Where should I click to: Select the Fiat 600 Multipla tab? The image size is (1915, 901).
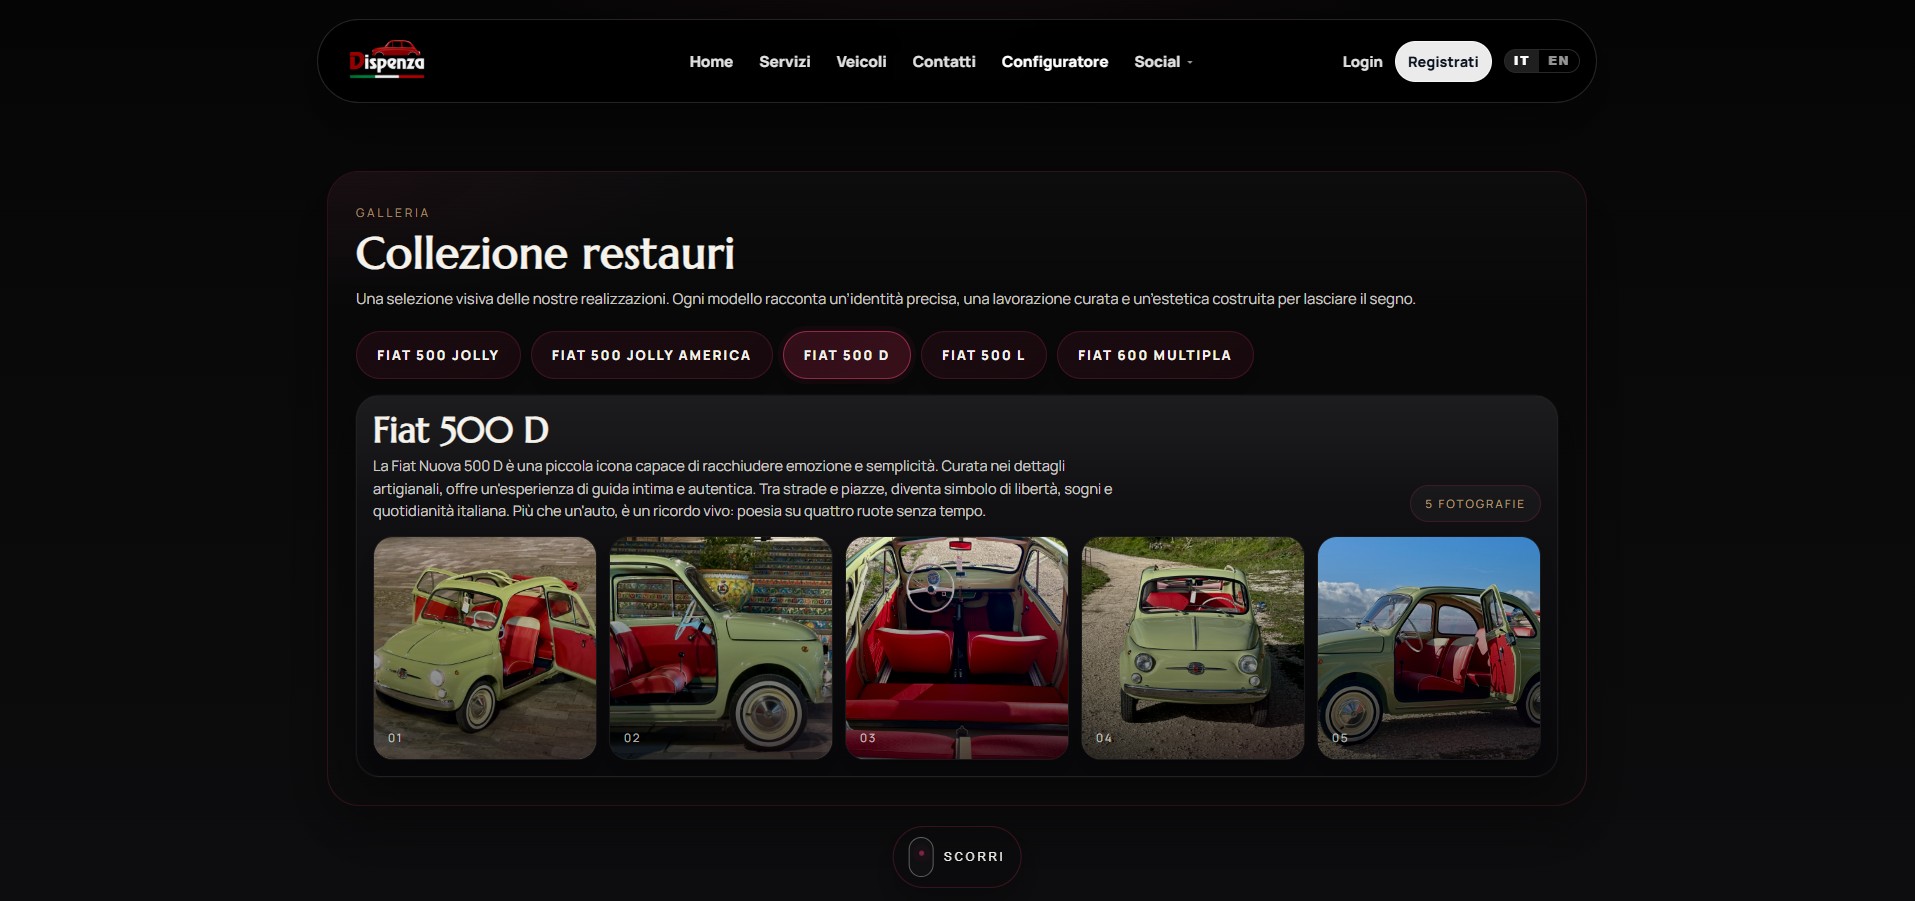1154,355
